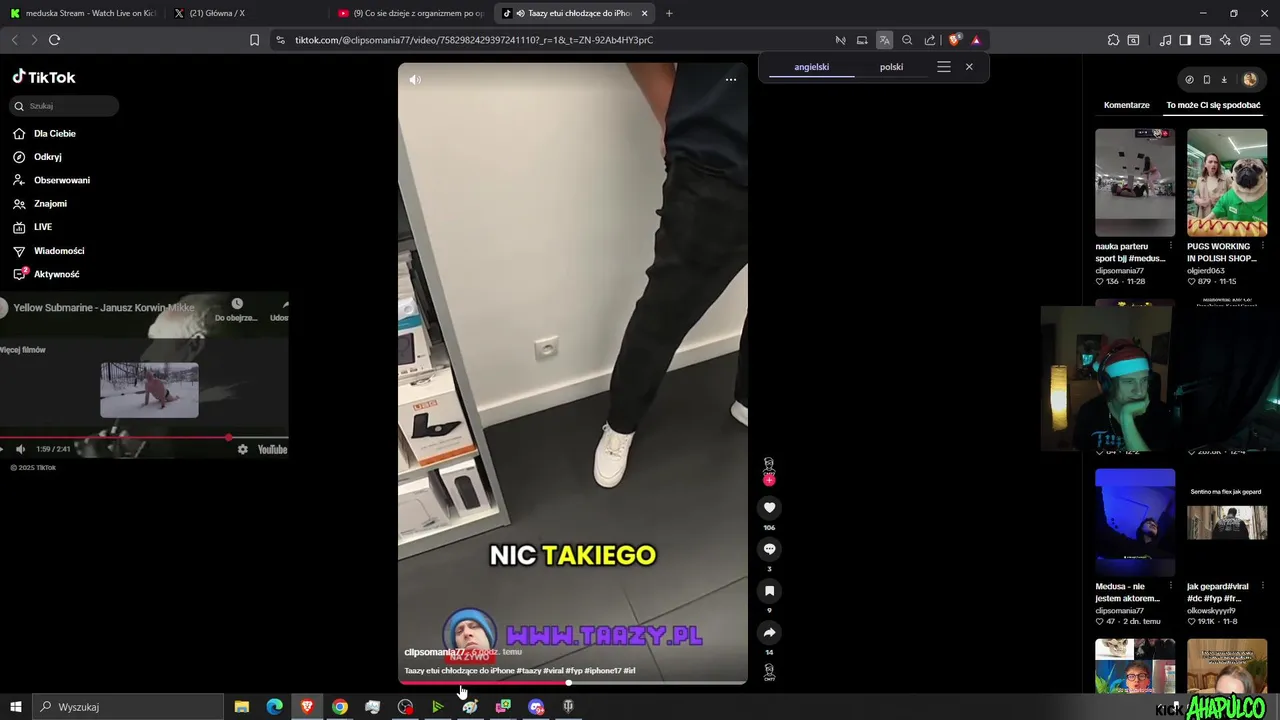
Task: Open Google Chrome from taskbar
Action: tap(340, 707)
